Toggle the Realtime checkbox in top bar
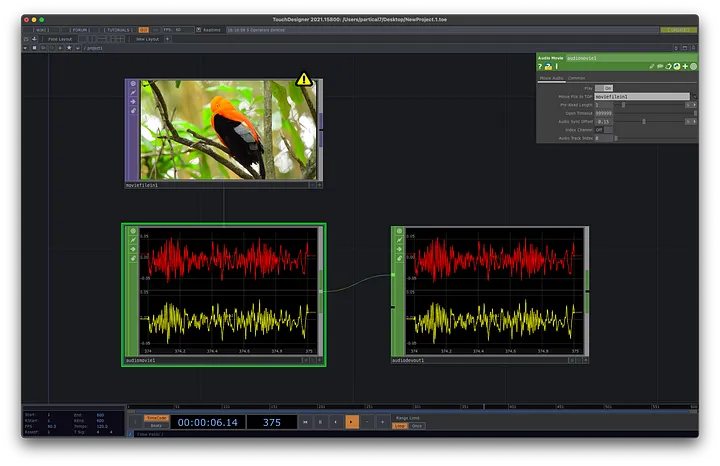The height and width of the screenshot is (466, 720). (197, 30)
